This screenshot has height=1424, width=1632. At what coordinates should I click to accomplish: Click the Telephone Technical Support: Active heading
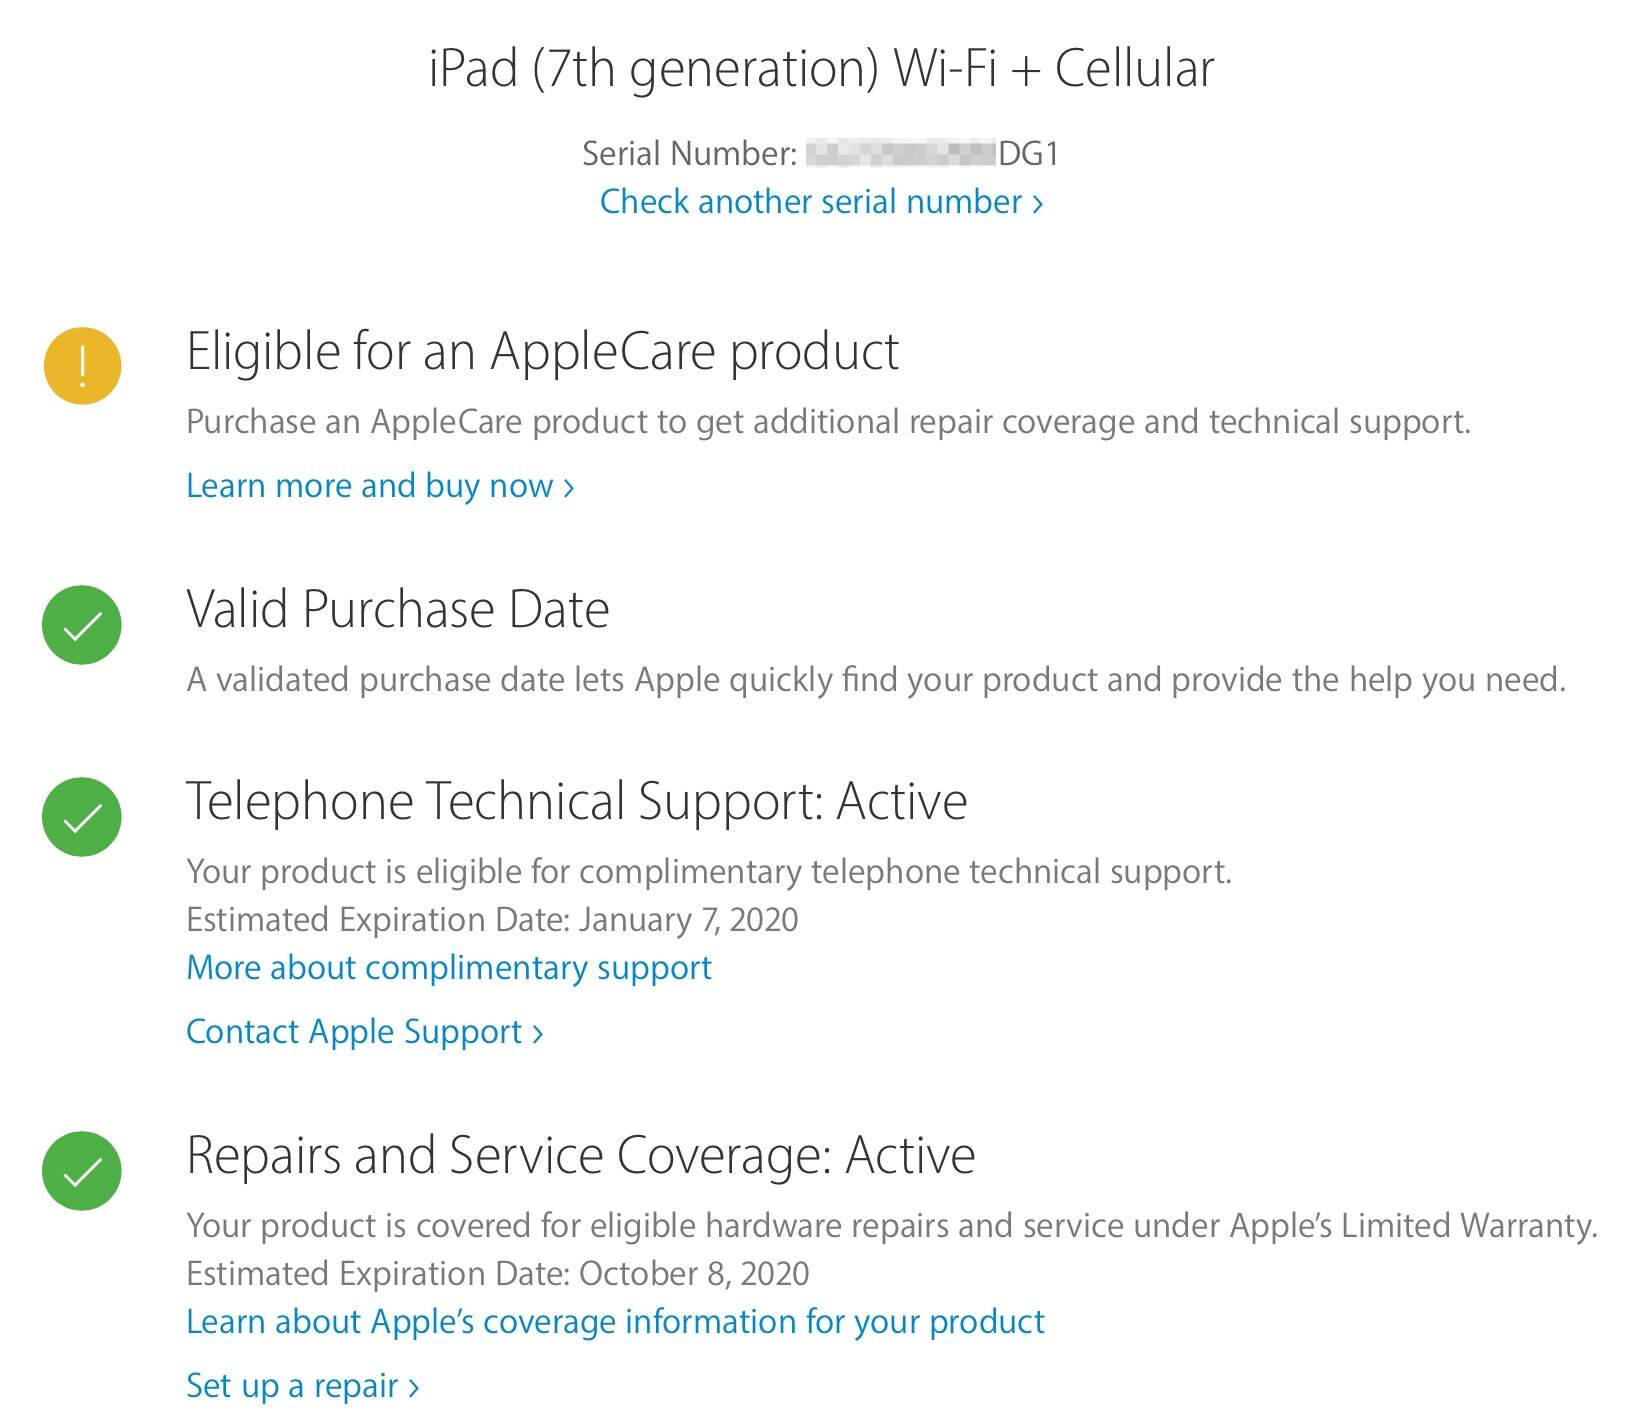point(576,802)
